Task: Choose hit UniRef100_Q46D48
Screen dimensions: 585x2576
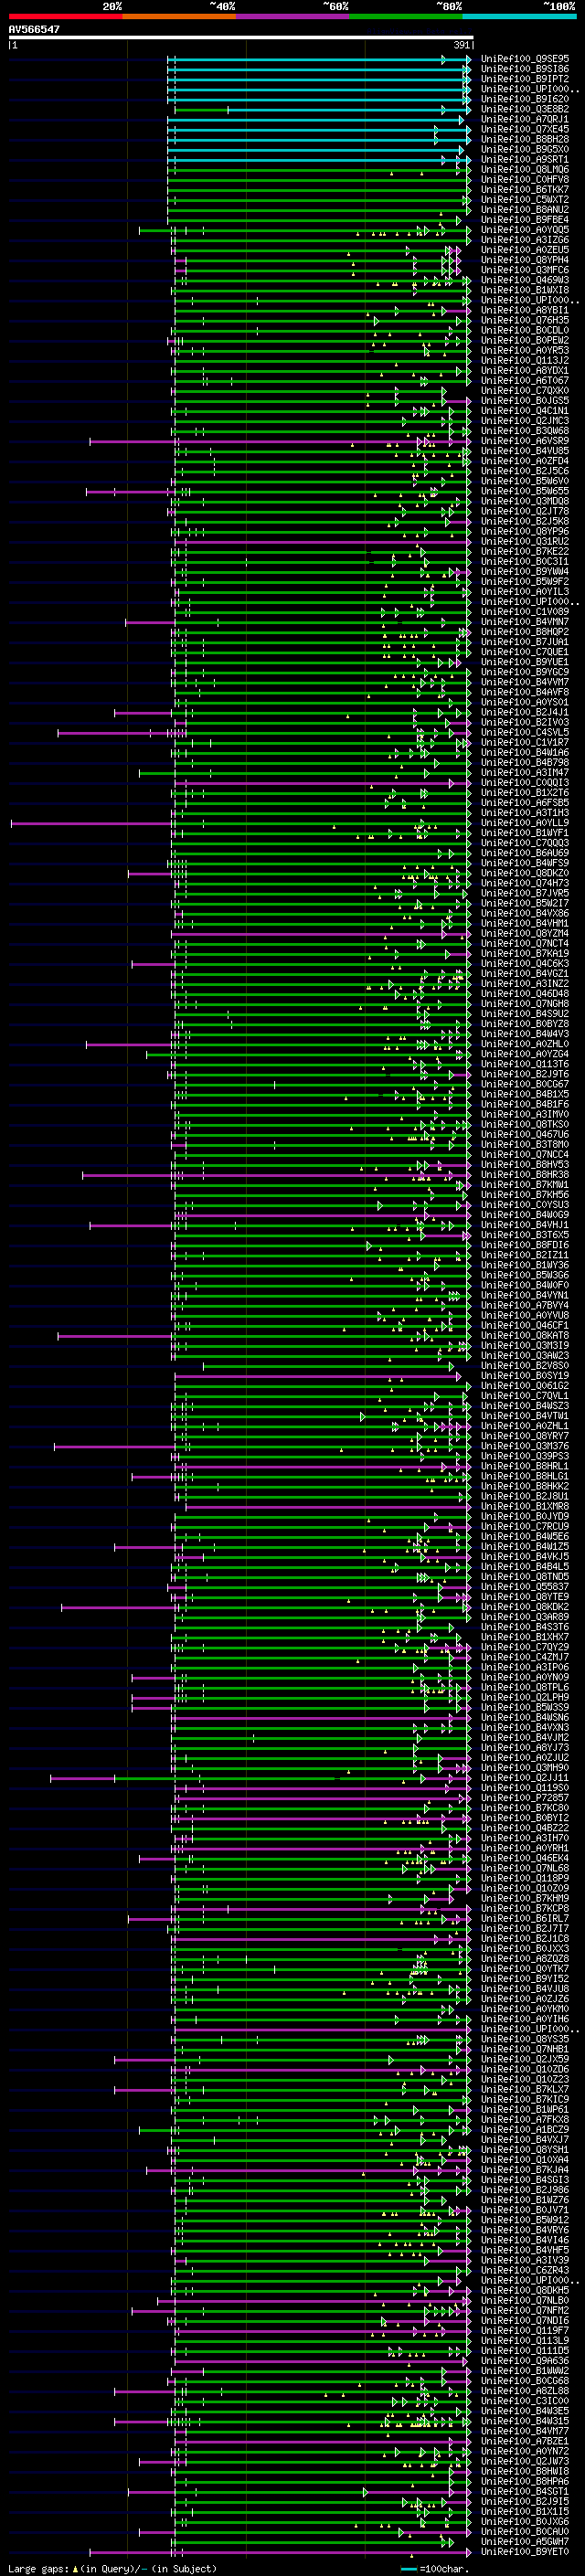Action: [x=525, y=993]
